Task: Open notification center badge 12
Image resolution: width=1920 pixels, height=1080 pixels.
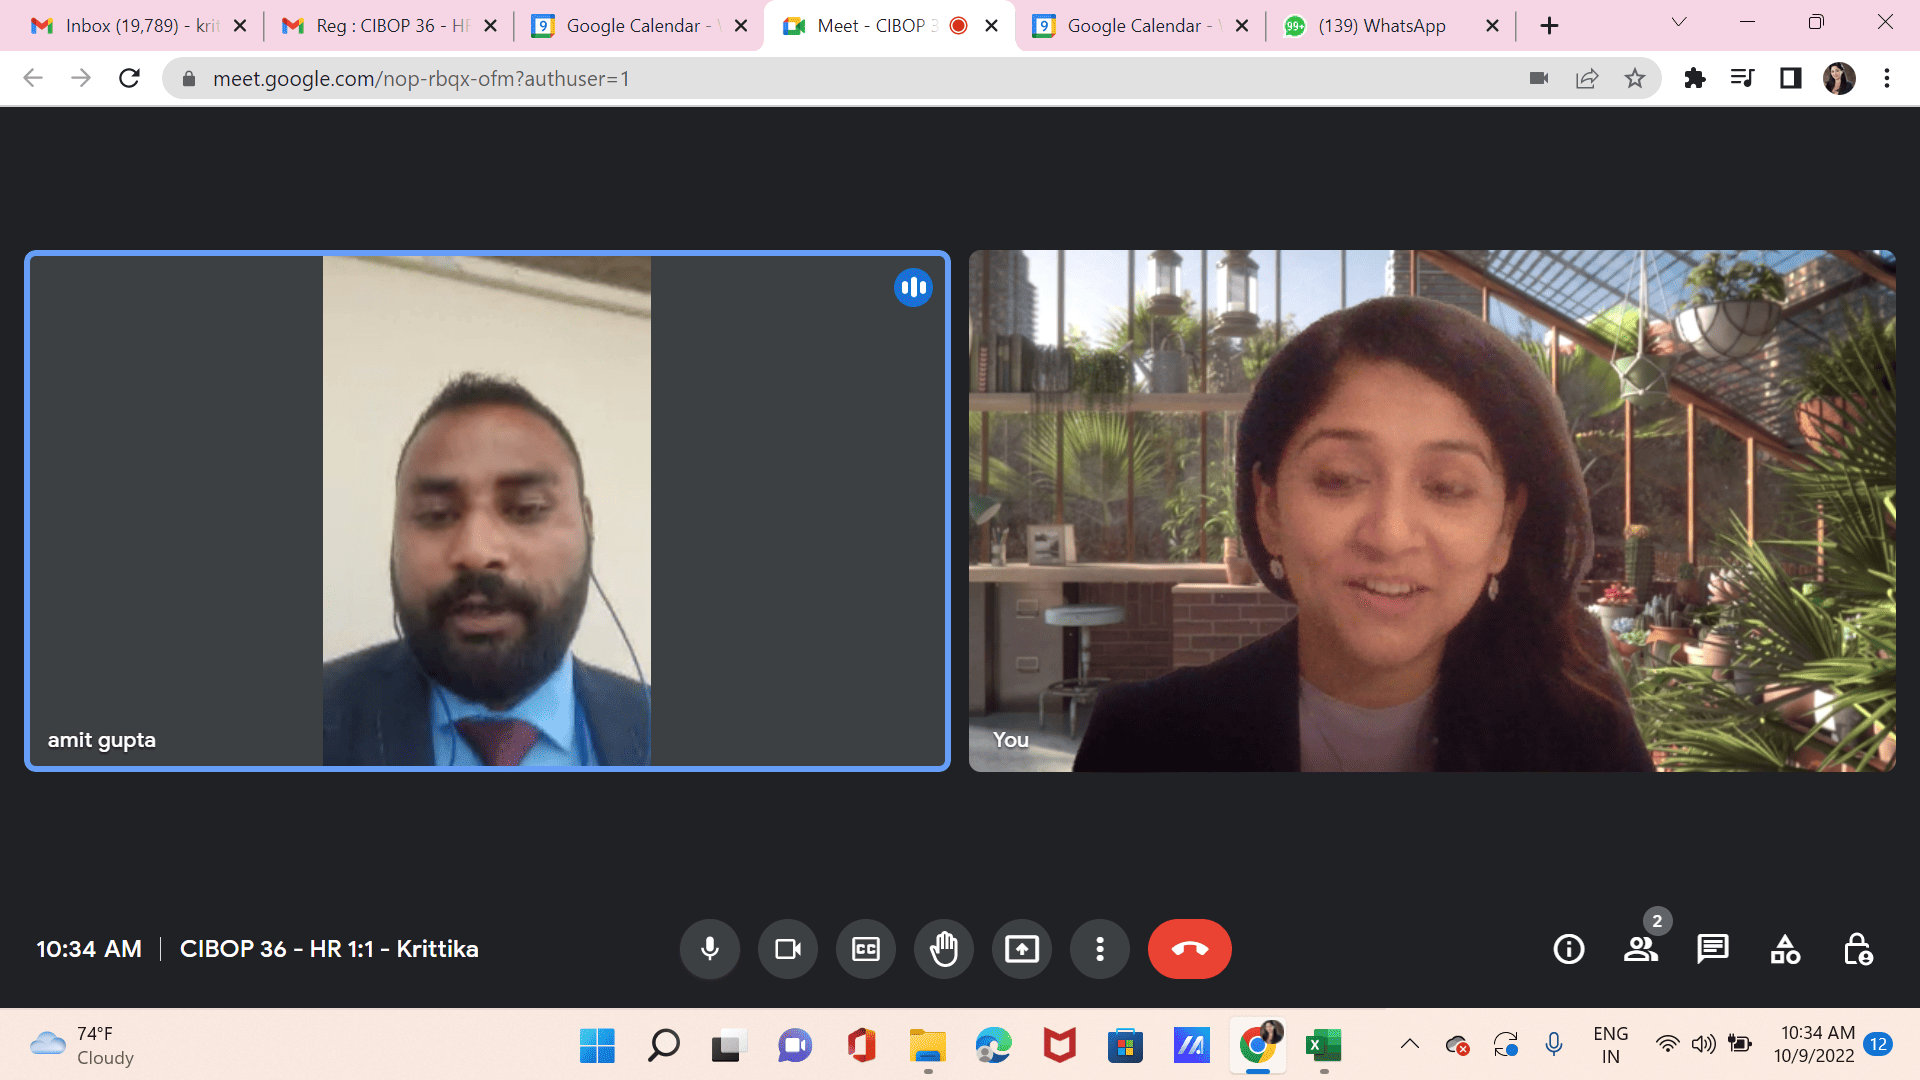Action: pyautogui.click(x=1878, y=1045)
